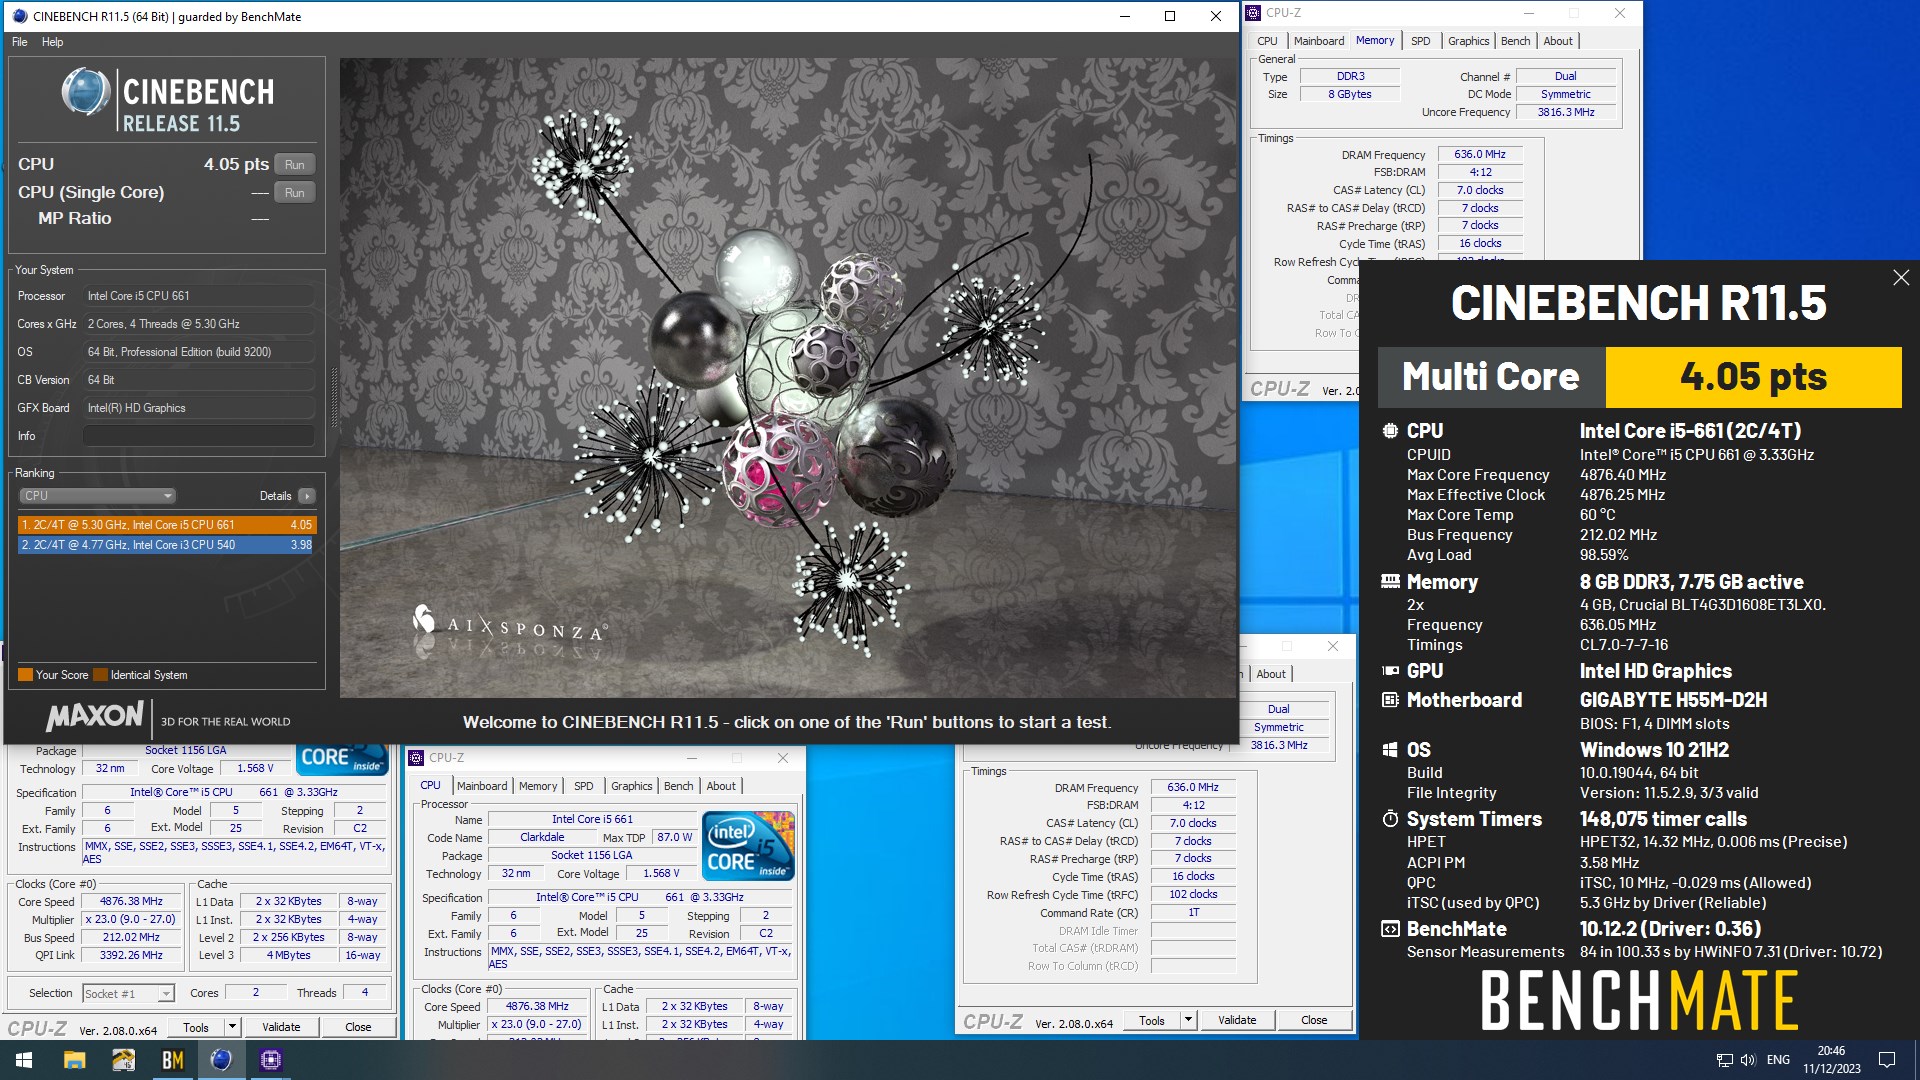Select ranking row Core i5 CPU 661

point(167,525)
